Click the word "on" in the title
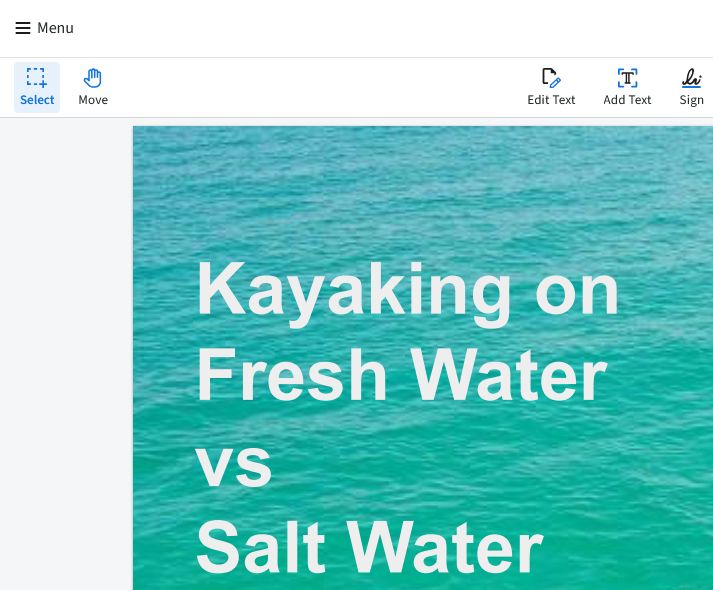 point(577,290)
